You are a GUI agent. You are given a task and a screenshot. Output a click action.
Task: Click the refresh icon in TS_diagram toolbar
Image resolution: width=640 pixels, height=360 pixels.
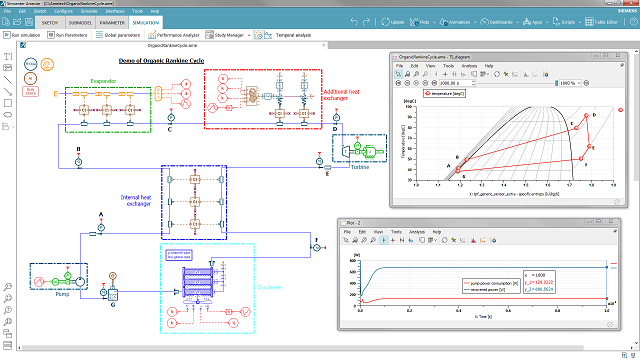497,74
